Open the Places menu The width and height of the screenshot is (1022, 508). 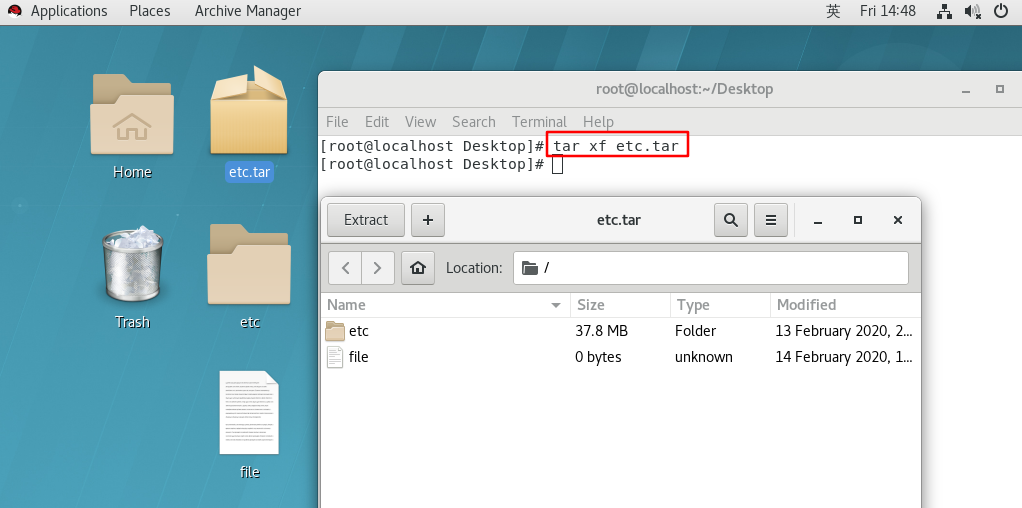tap(150, 11)
